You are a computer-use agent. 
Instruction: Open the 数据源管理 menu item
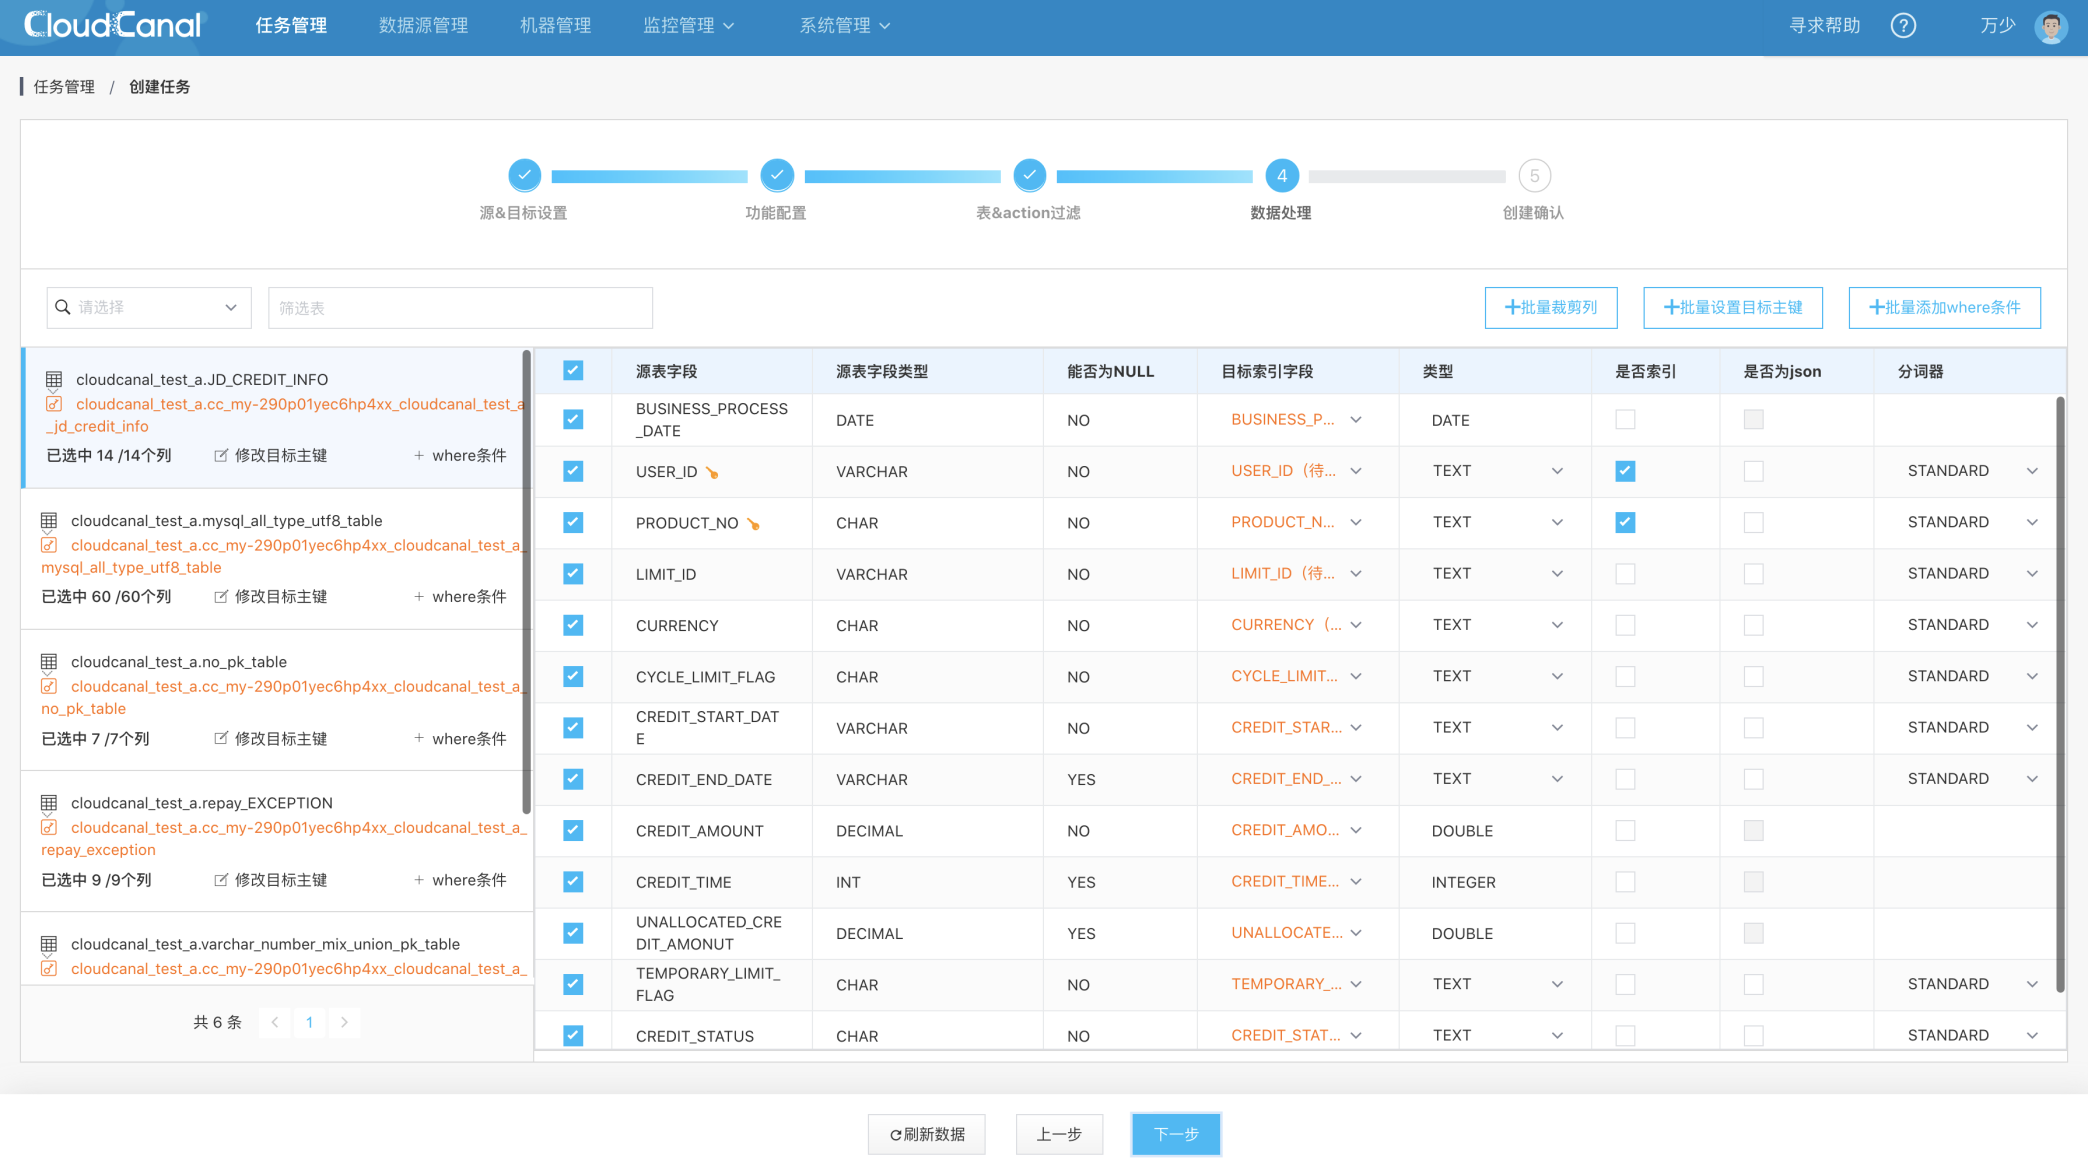coord(423,25)
